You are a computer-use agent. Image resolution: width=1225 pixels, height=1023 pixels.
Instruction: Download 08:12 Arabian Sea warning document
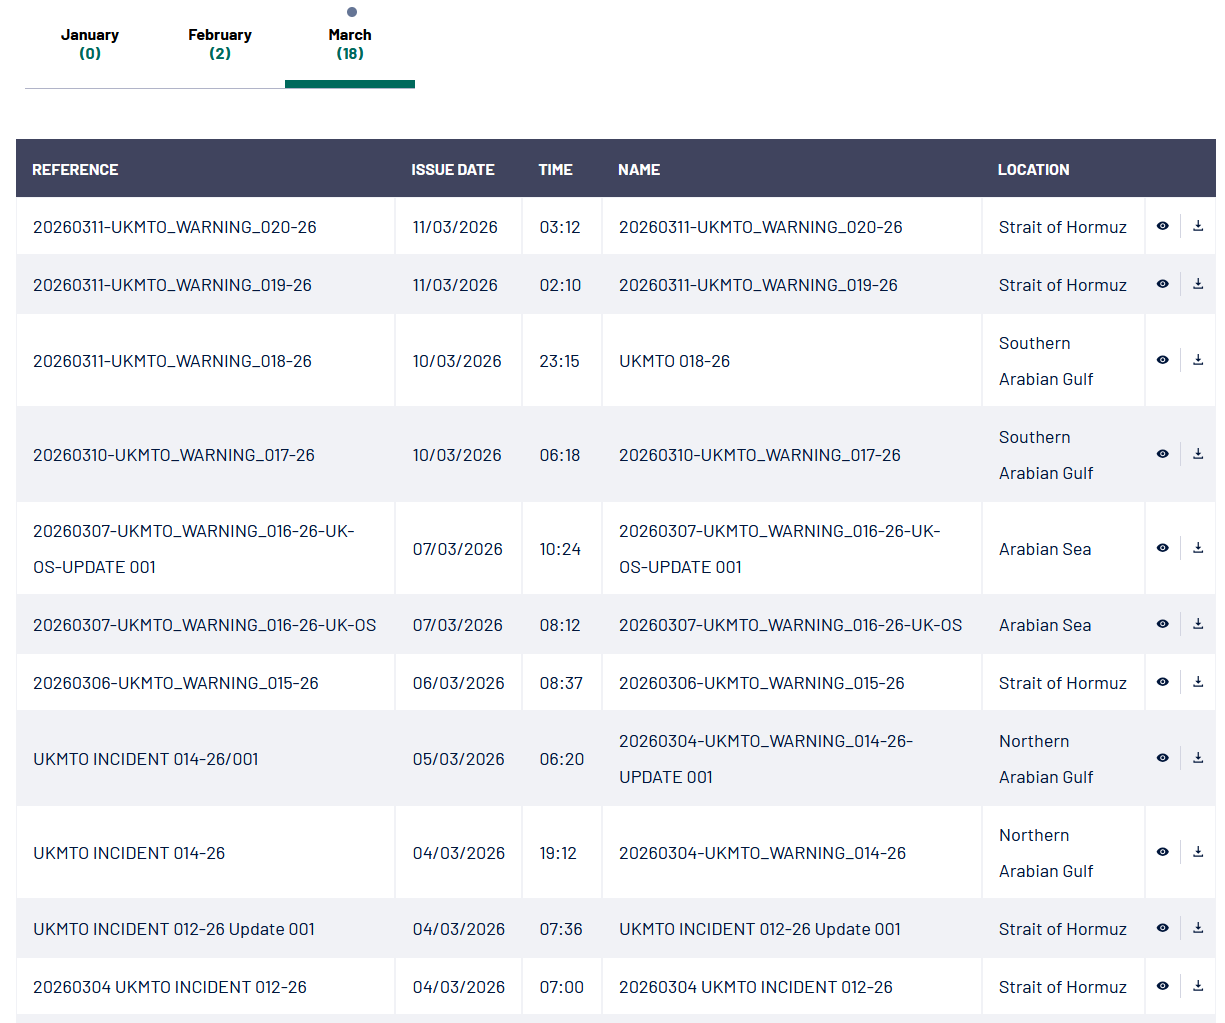1198,624
